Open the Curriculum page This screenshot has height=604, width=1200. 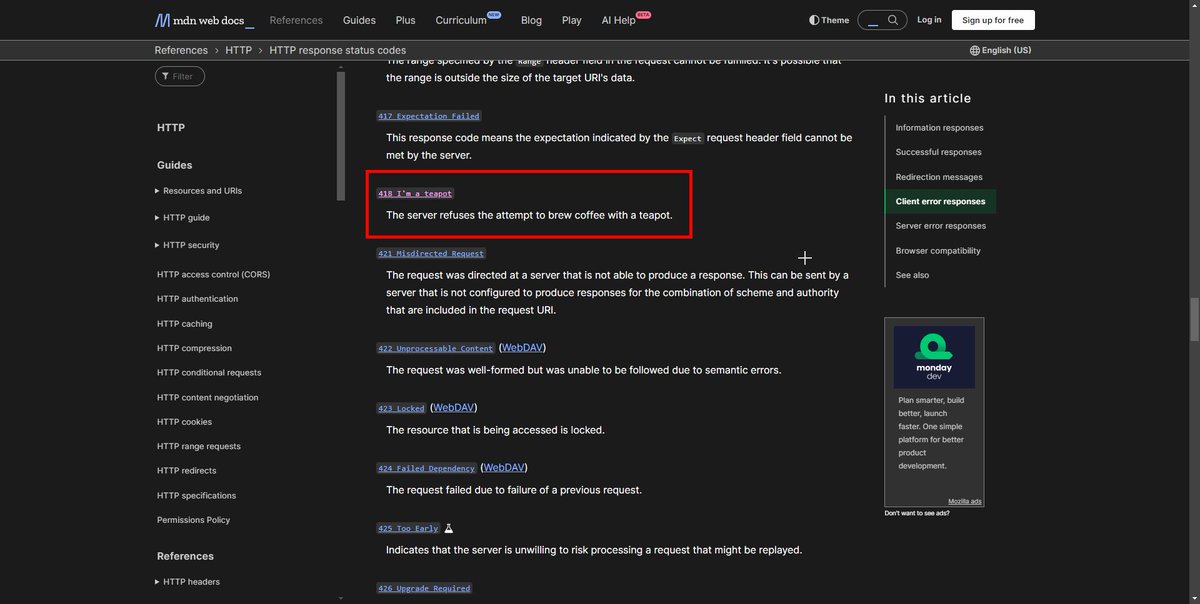461,20
